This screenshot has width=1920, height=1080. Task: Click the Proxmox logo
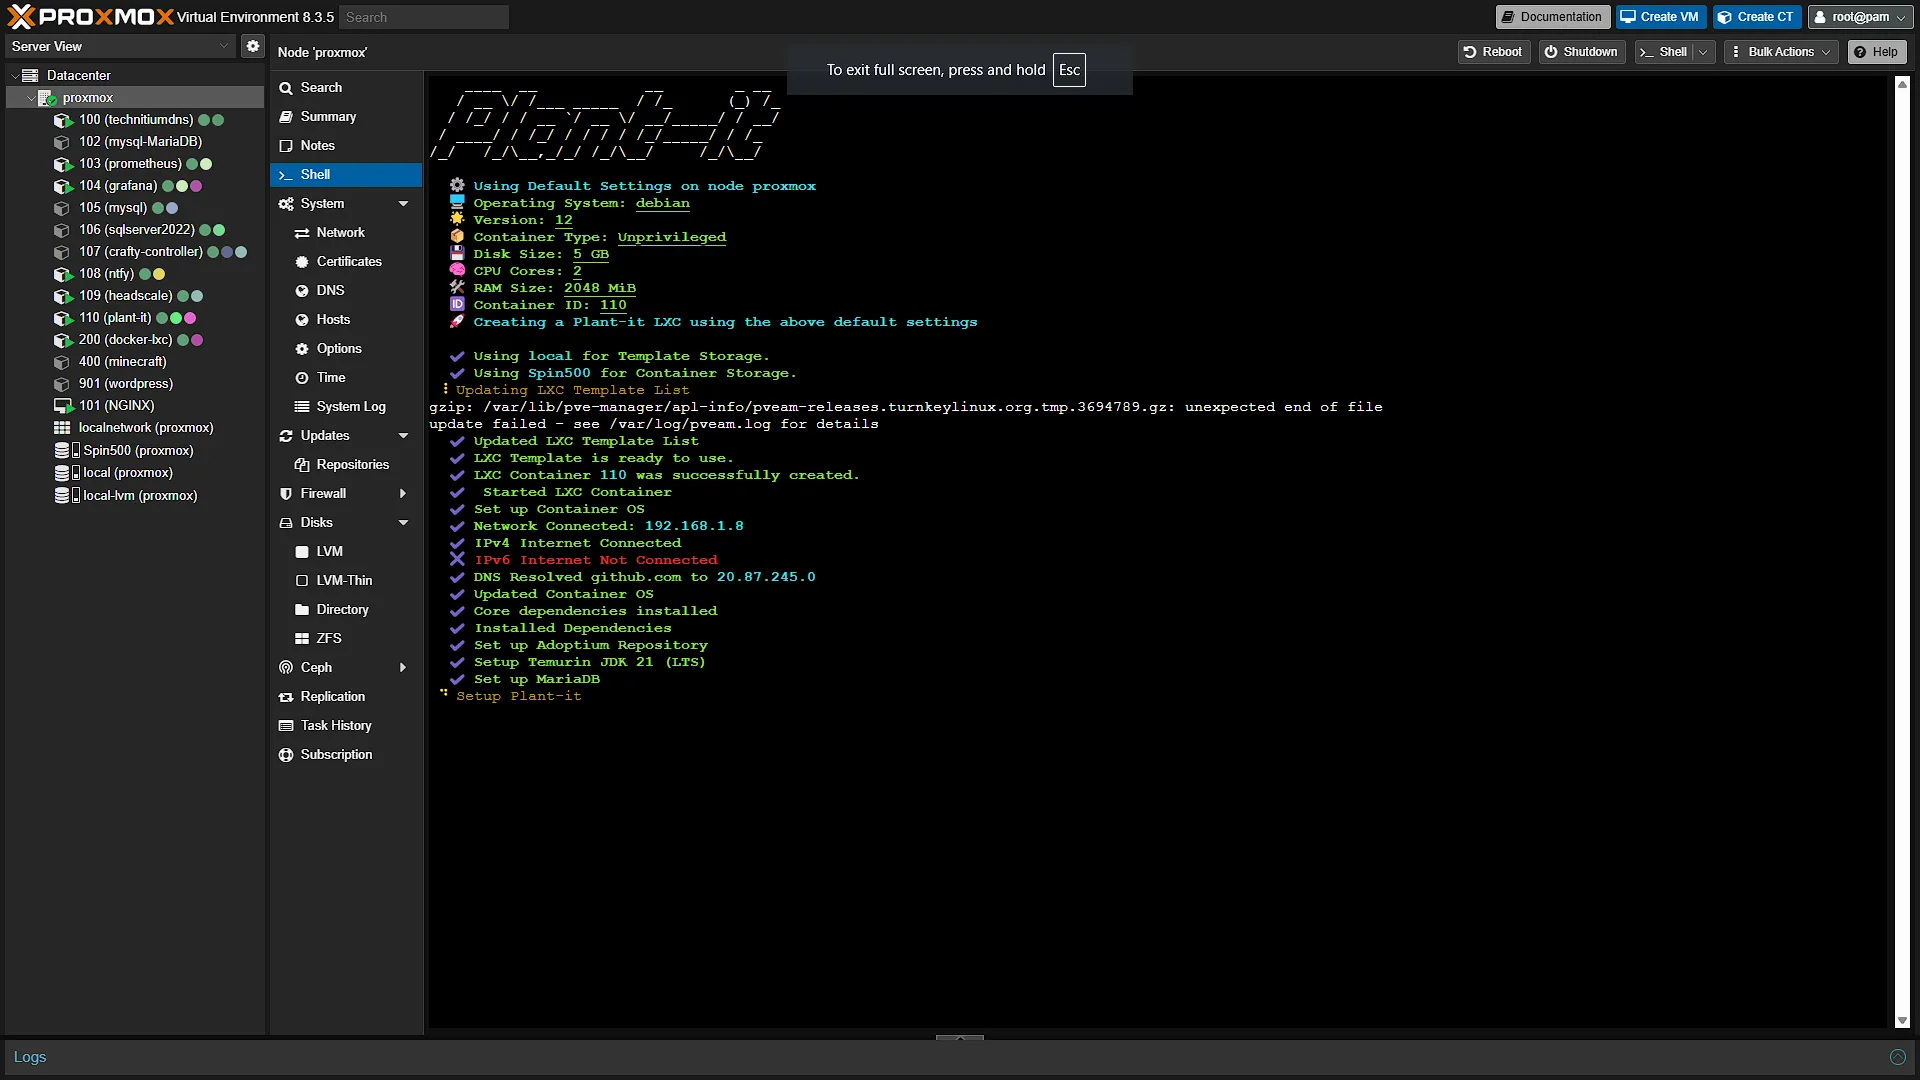[90, 16]
